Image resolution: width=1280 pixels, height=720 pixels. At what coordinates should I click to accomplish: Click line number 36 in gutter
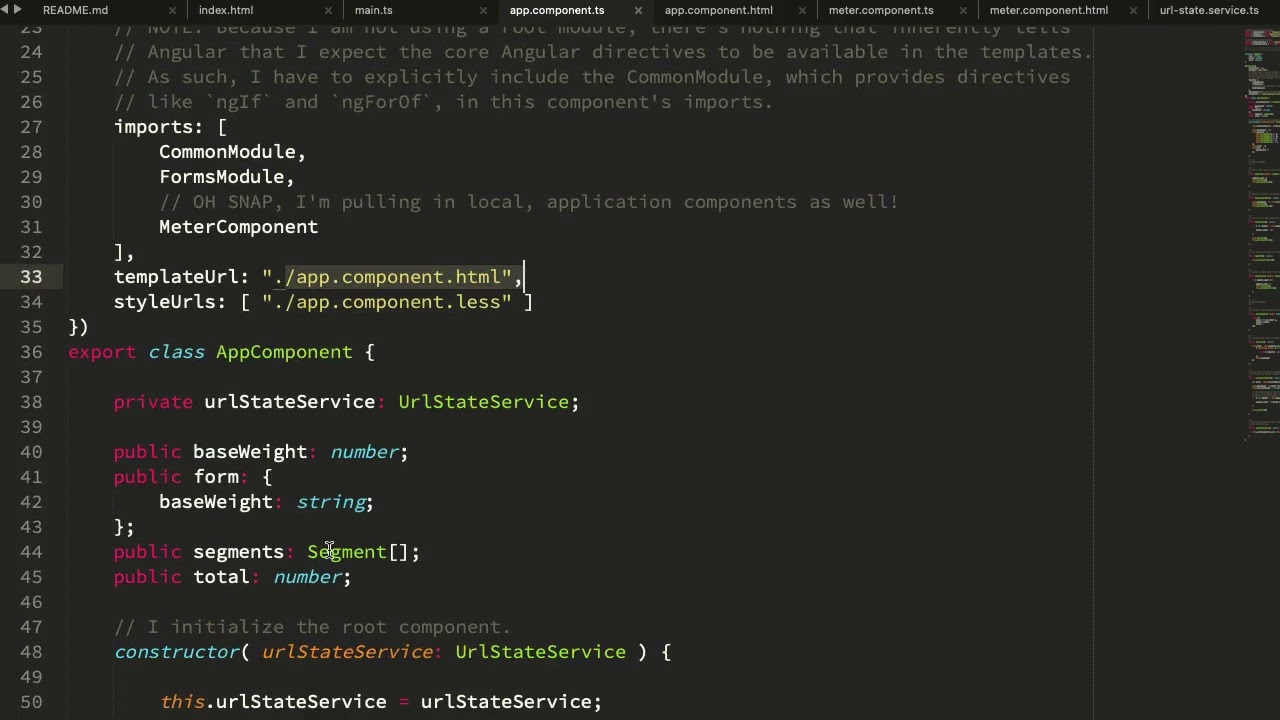click(x=30, y=352)
